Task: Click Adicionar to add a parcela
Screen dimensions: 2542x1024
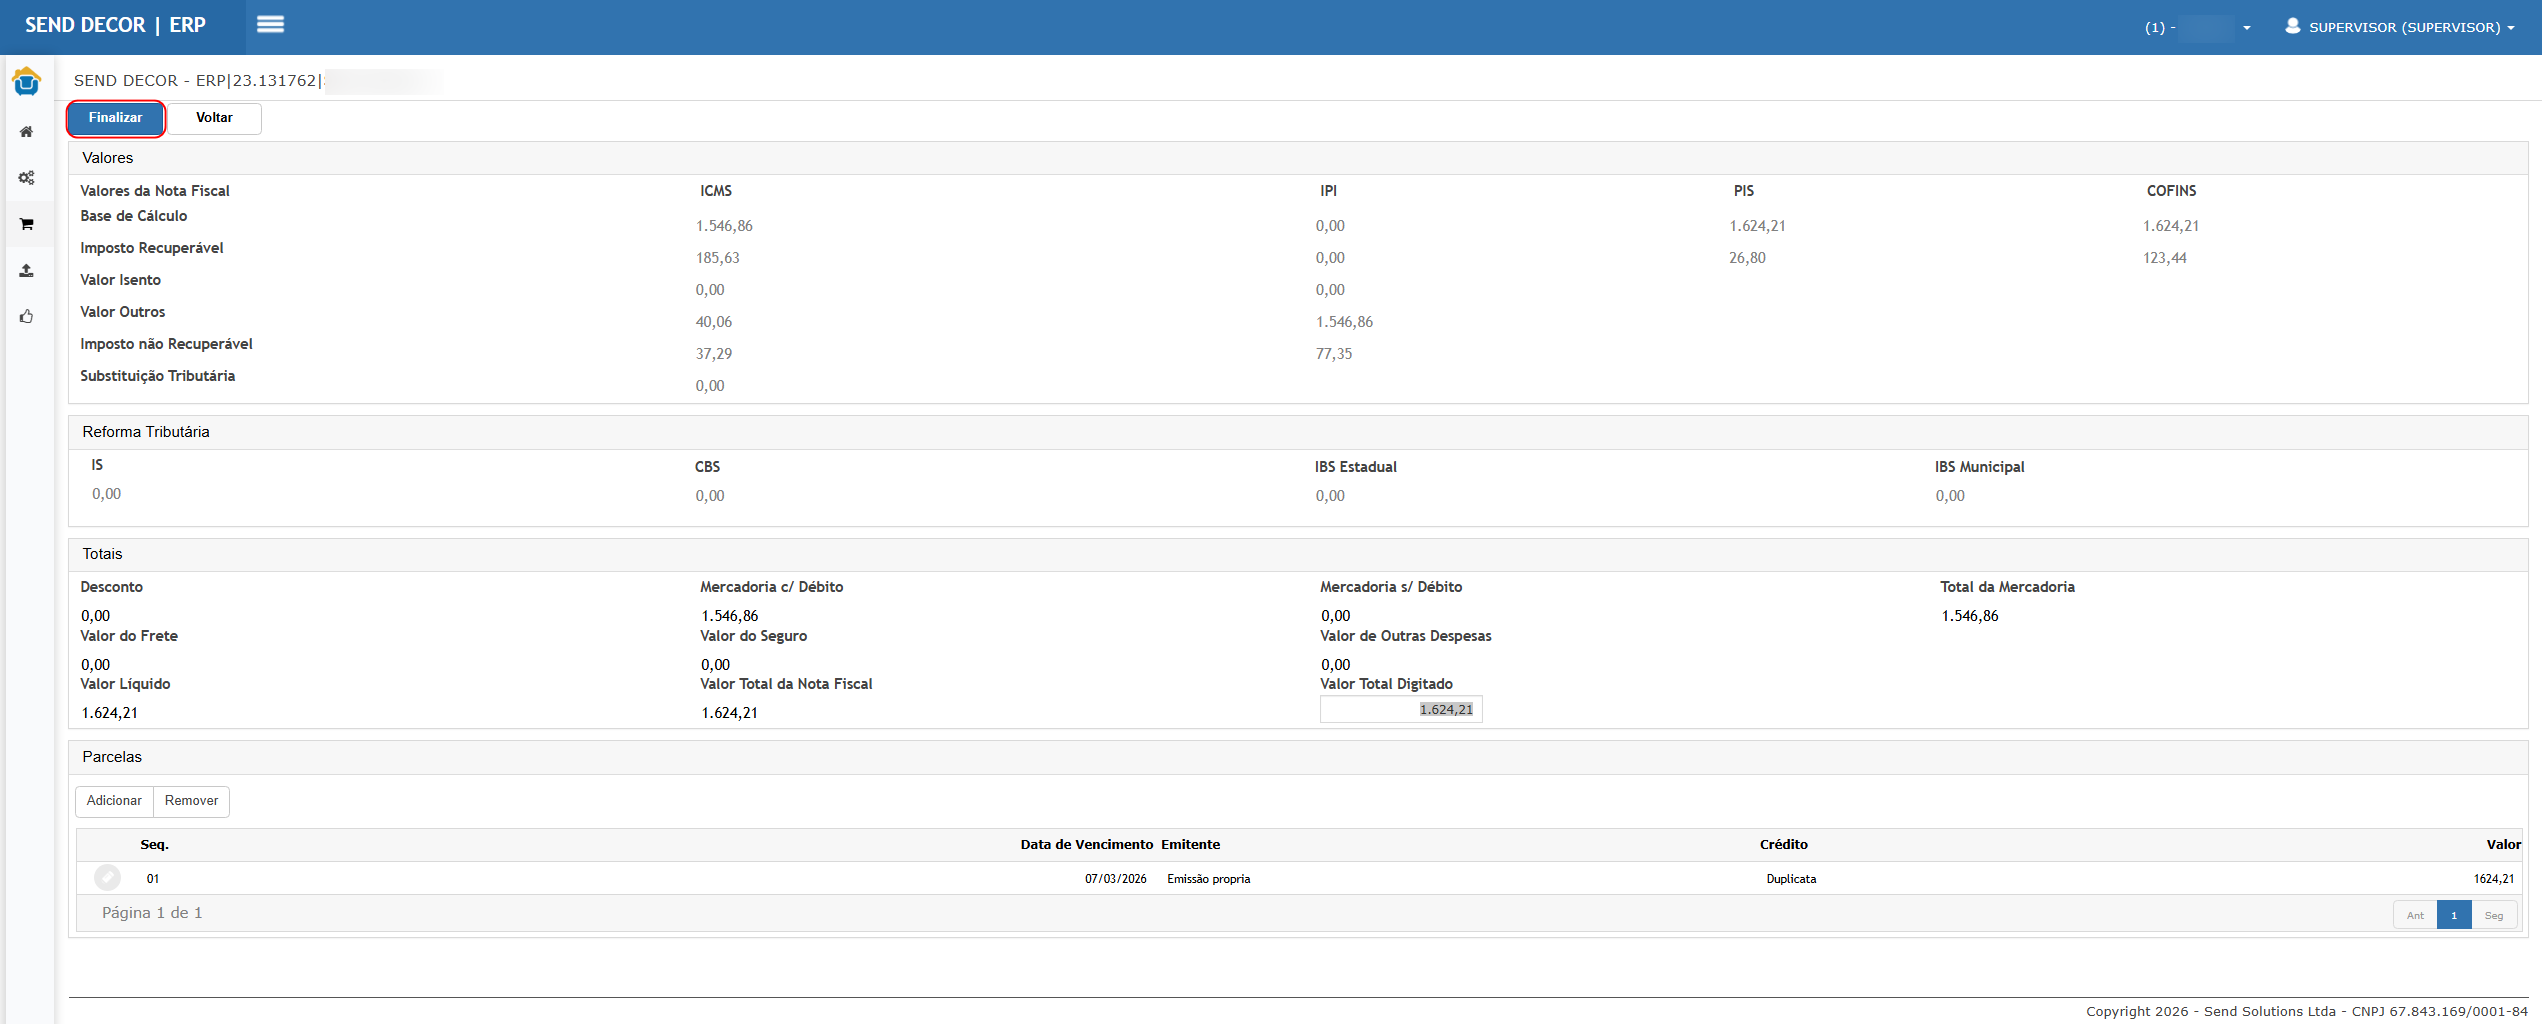Action: click(114, 801)
